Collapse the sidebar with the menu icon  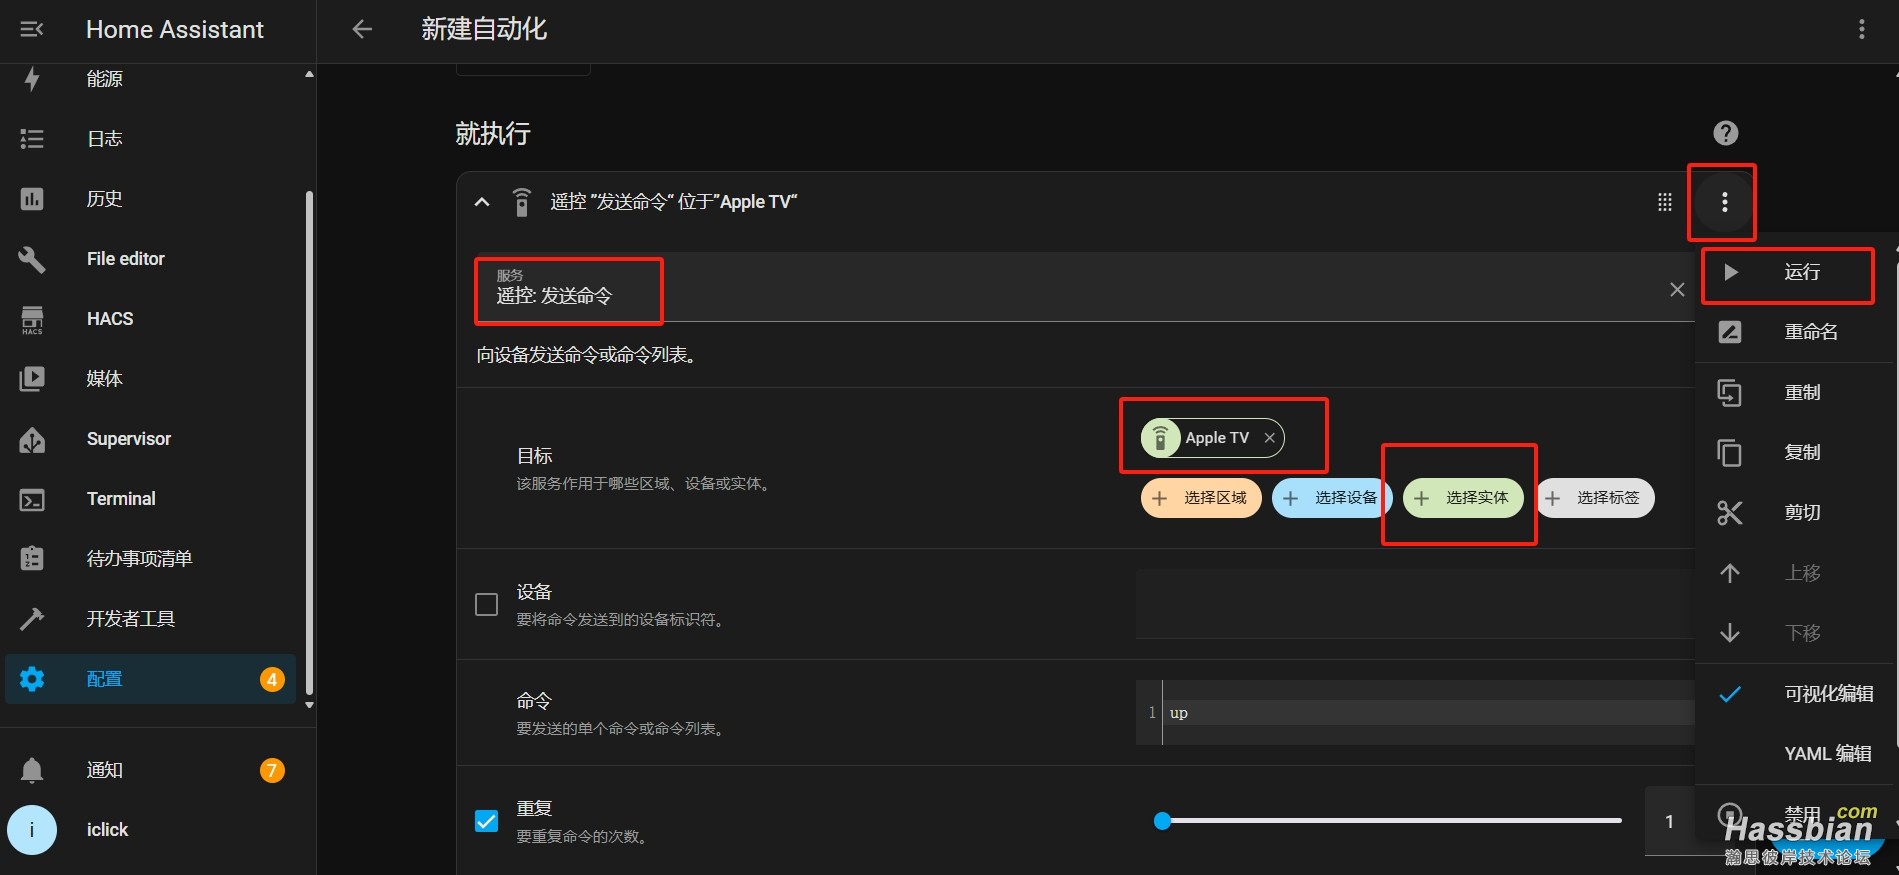[32, 30]
